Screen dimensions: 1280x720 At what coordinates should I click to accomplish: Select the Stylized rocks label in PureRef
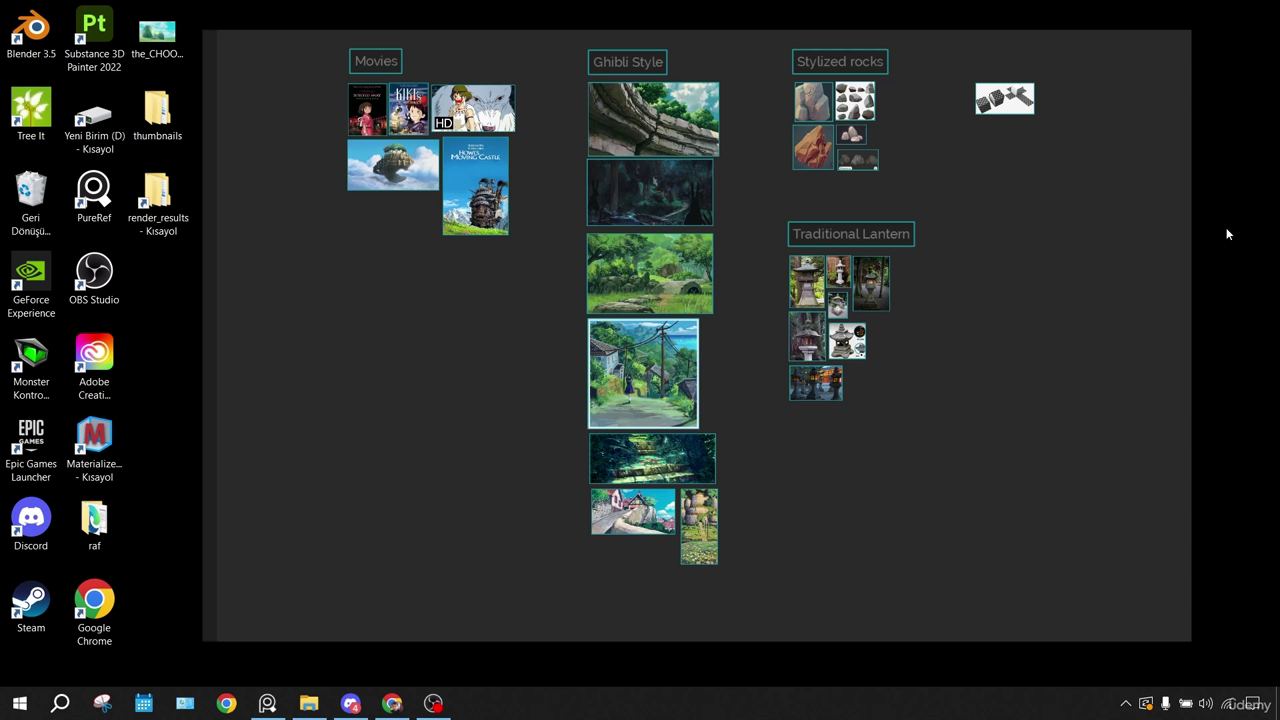click(x=840, y=62)
